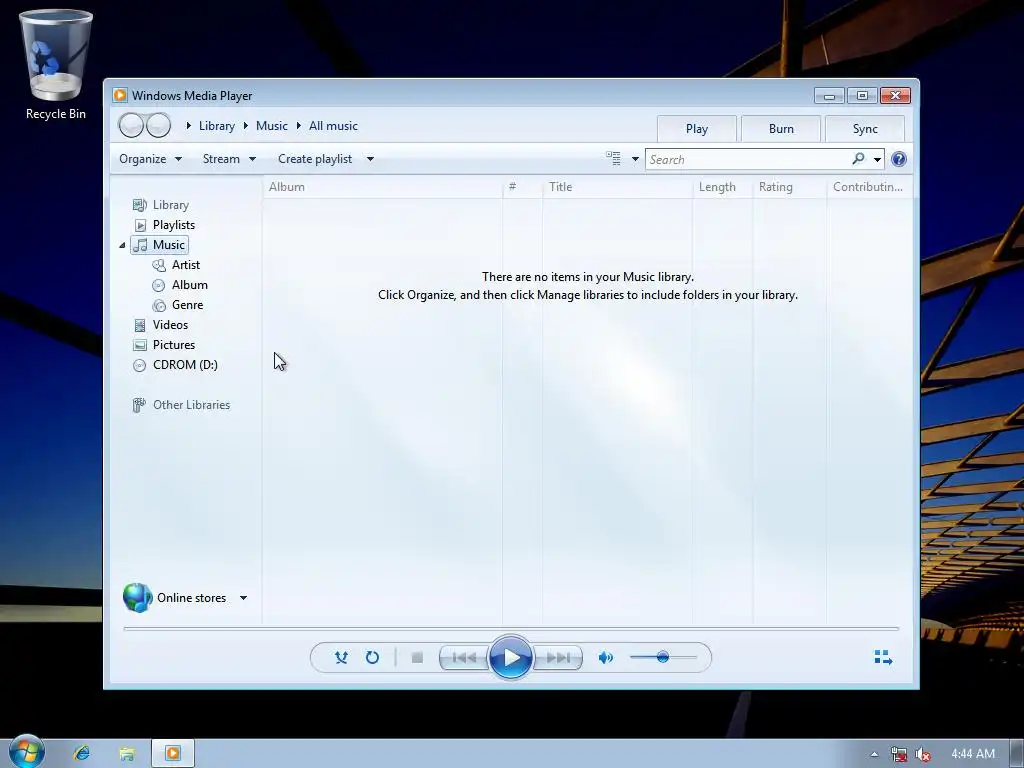Image resolution: width=1024 pixels, height=768 pixels.
Task: Click the Media Player taskbar button
Action: (173, 753)
